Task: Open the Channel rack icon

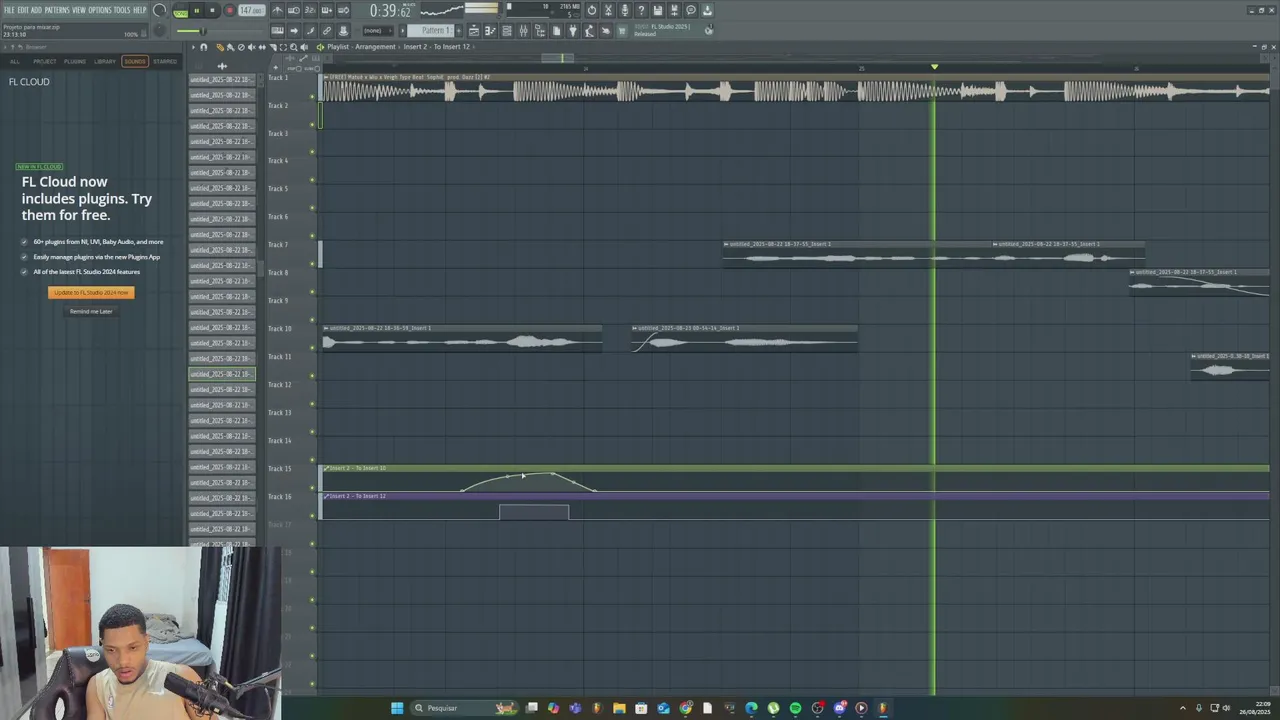Action: (x=507, y=30)
